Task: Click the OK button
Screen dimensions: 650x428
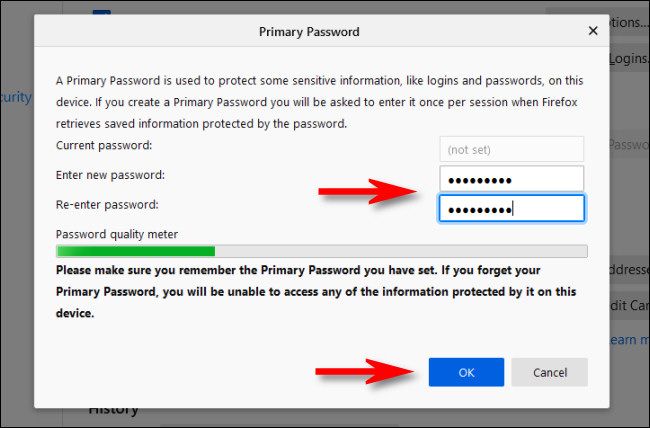Action: [x=466, y=372]
